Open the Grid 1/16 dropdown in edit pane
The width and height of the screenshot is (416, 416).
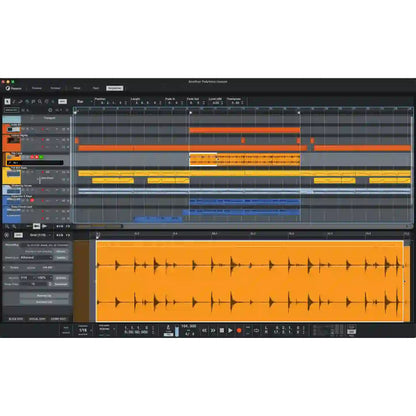pos(40,235)
